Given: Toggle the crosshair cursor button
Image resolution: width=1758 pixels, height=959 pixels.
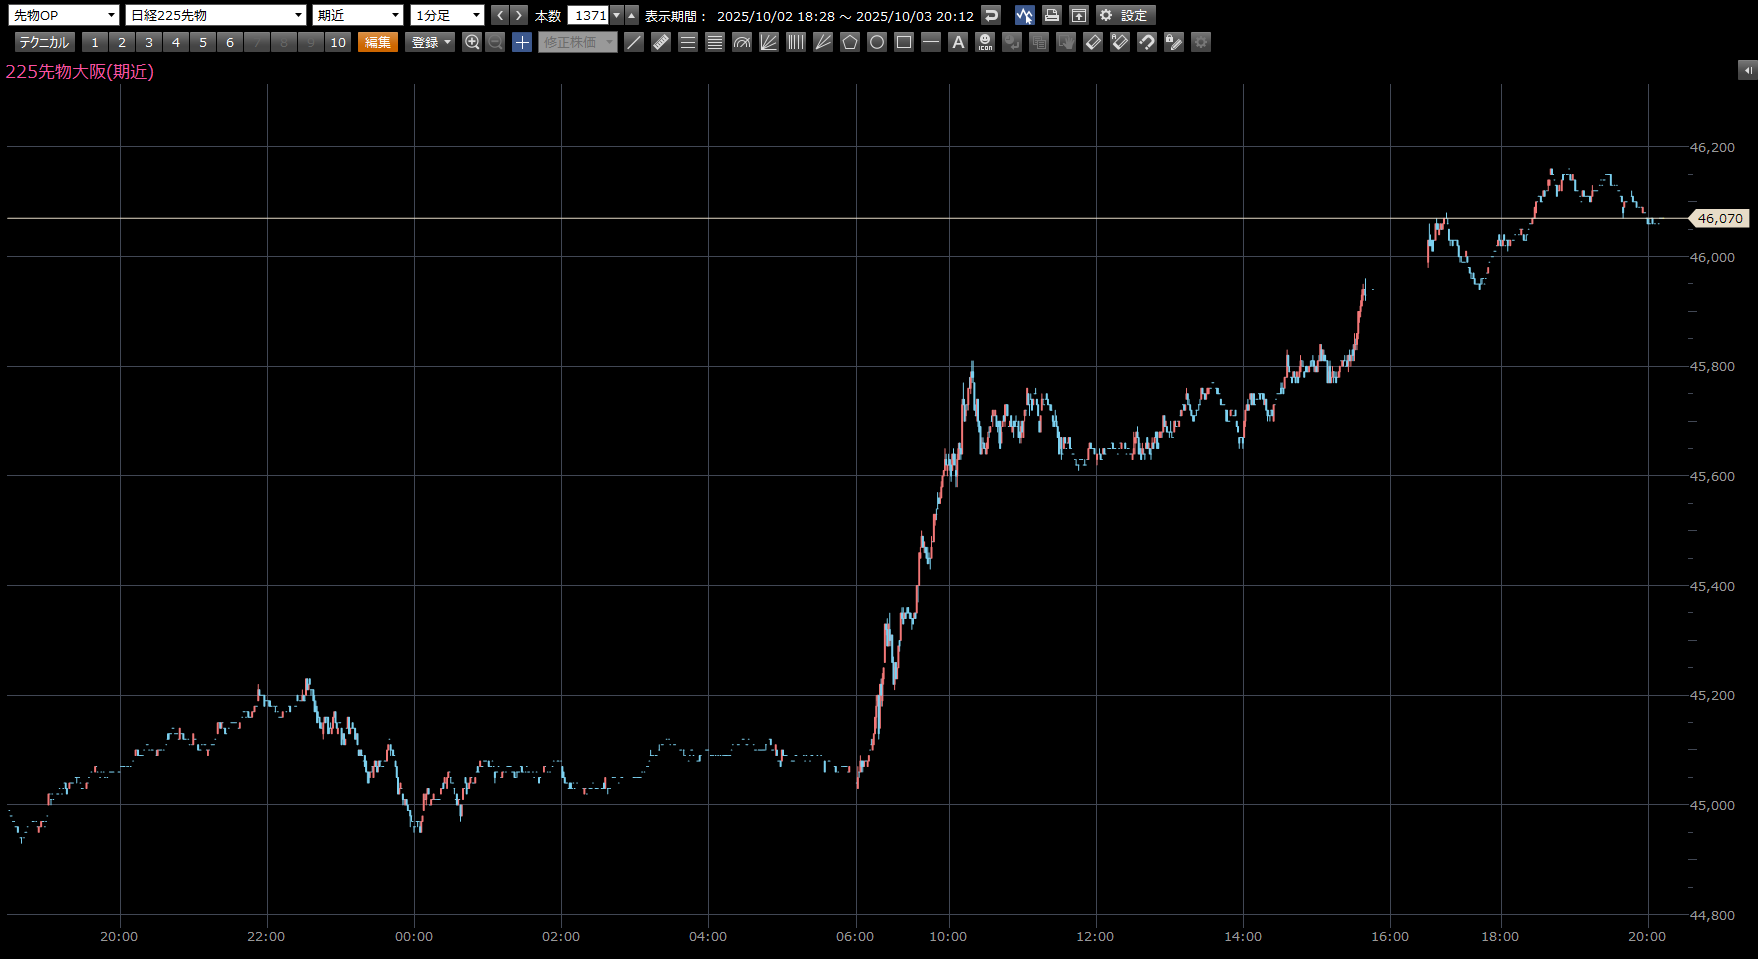Looking at the screenshot, I should (x=522, y=42).
